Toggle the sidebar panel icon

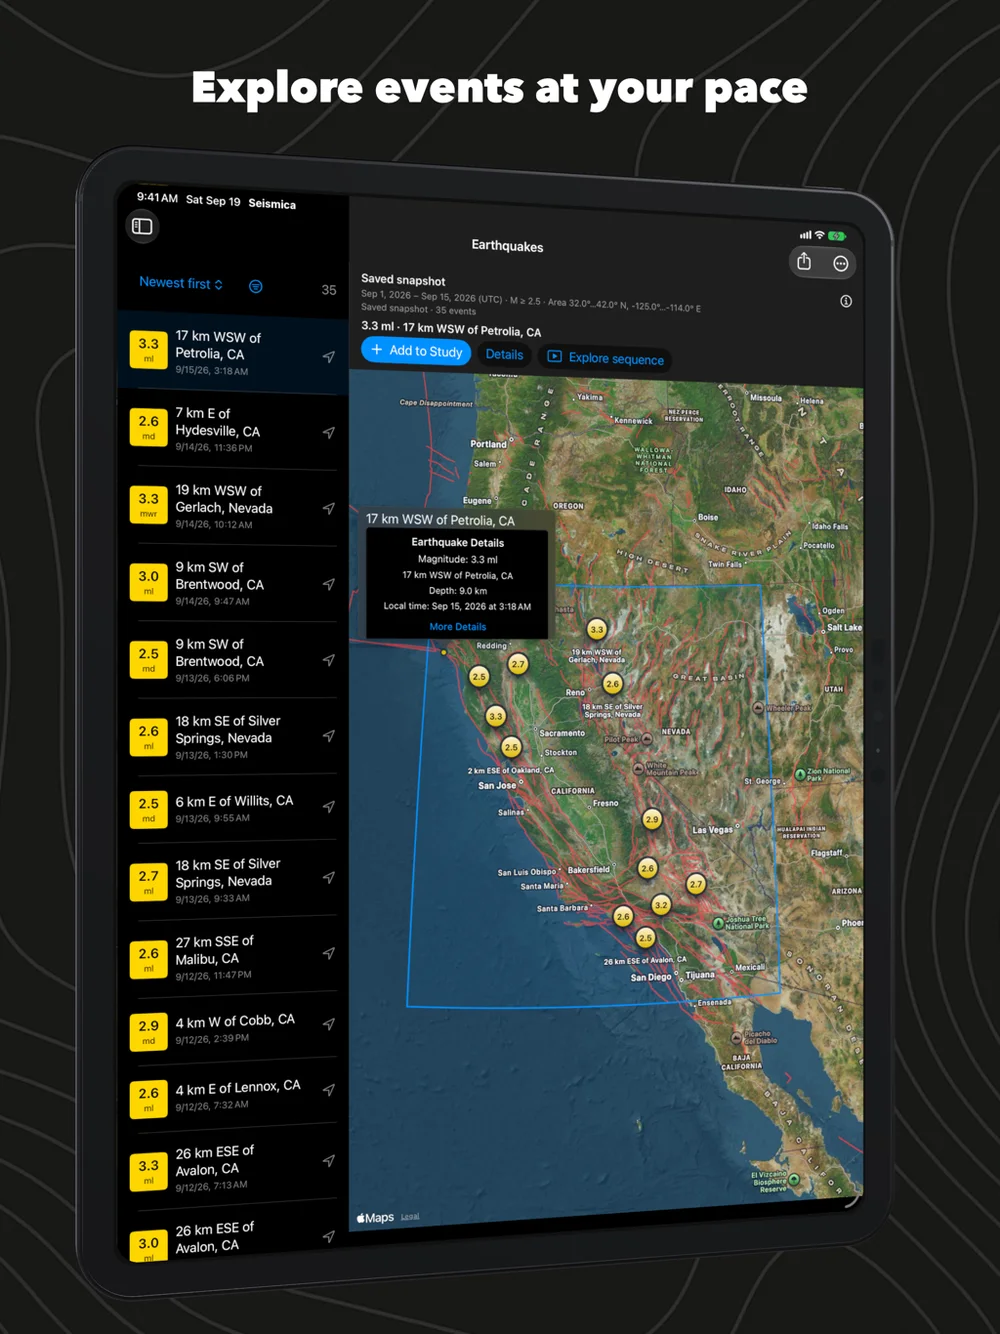click(142, 226)
